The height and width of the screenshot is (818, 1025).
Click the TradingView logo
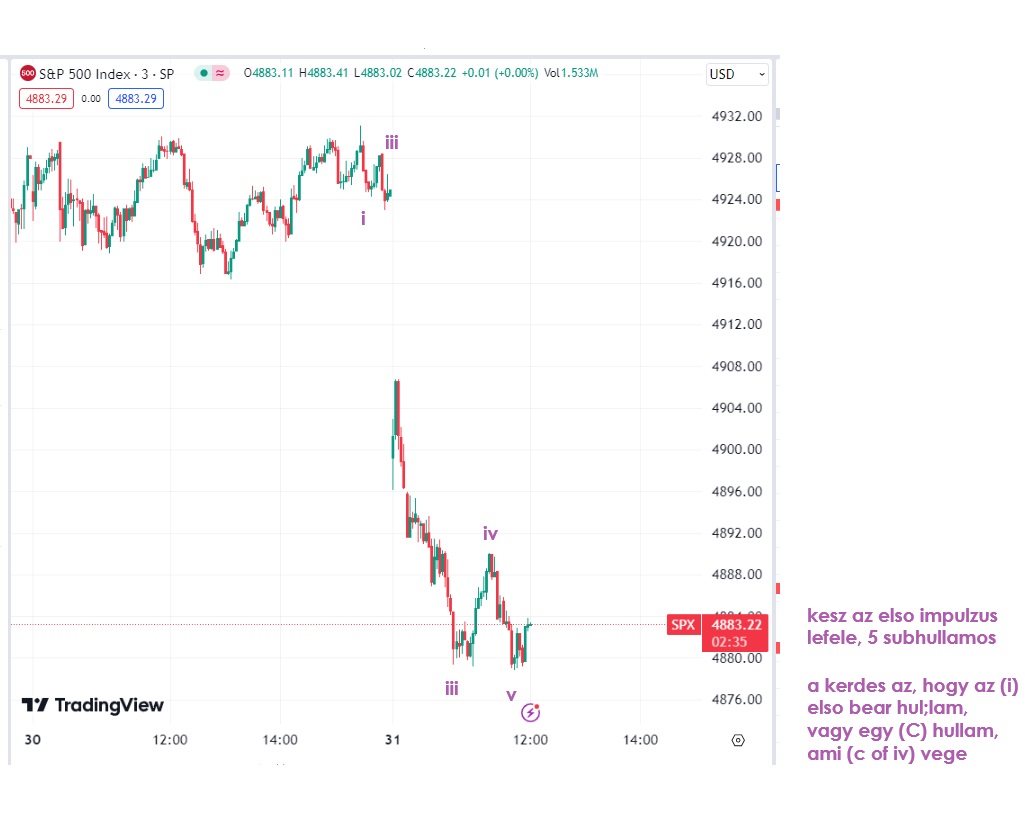92,705
